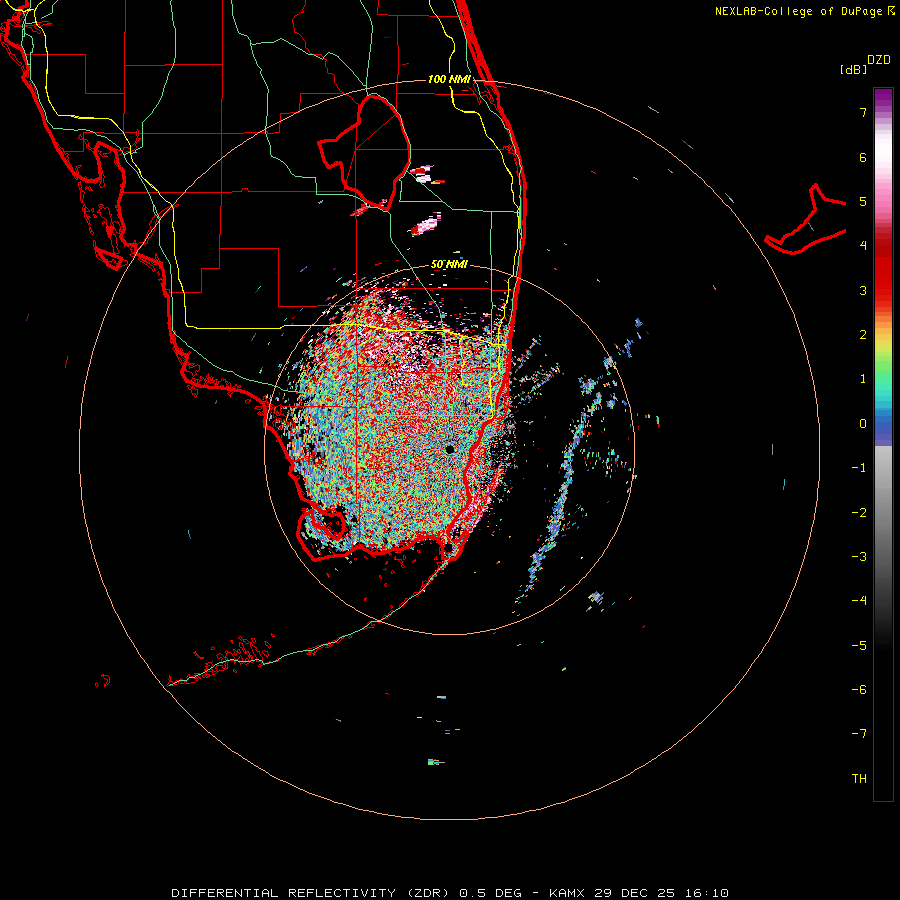The image size is (900, 900).
Task: Click the -1 value on the color scale
Action: point(859,468)
